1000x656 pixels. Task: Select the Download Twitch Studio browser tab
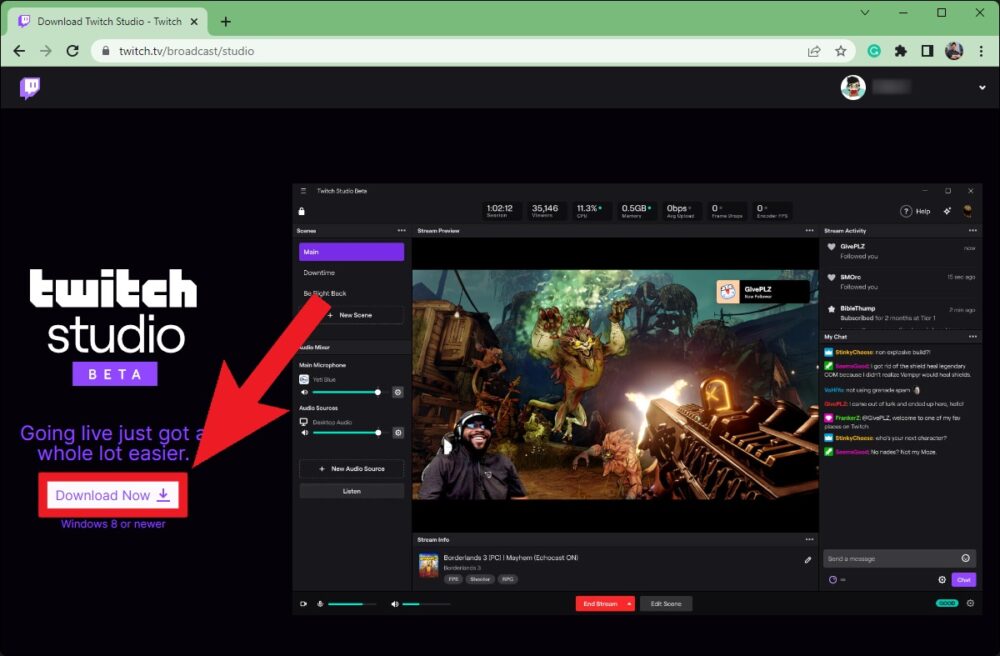(x=107, y=20)
